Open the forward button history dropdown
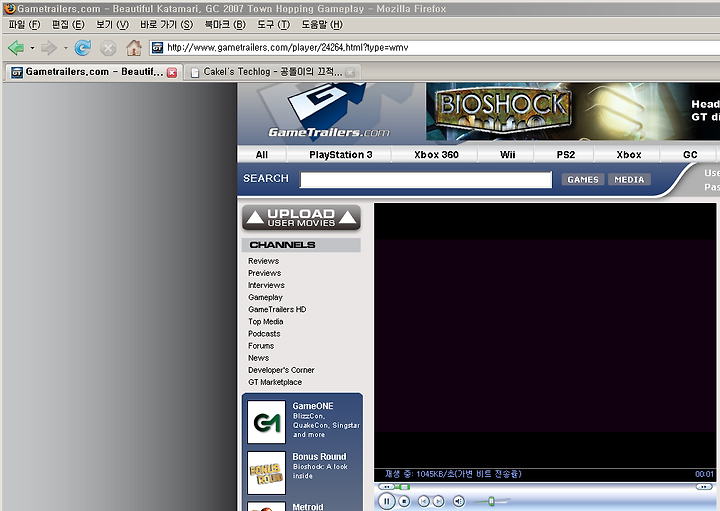This screenshot has width=720, height=511. pos(66,48)
